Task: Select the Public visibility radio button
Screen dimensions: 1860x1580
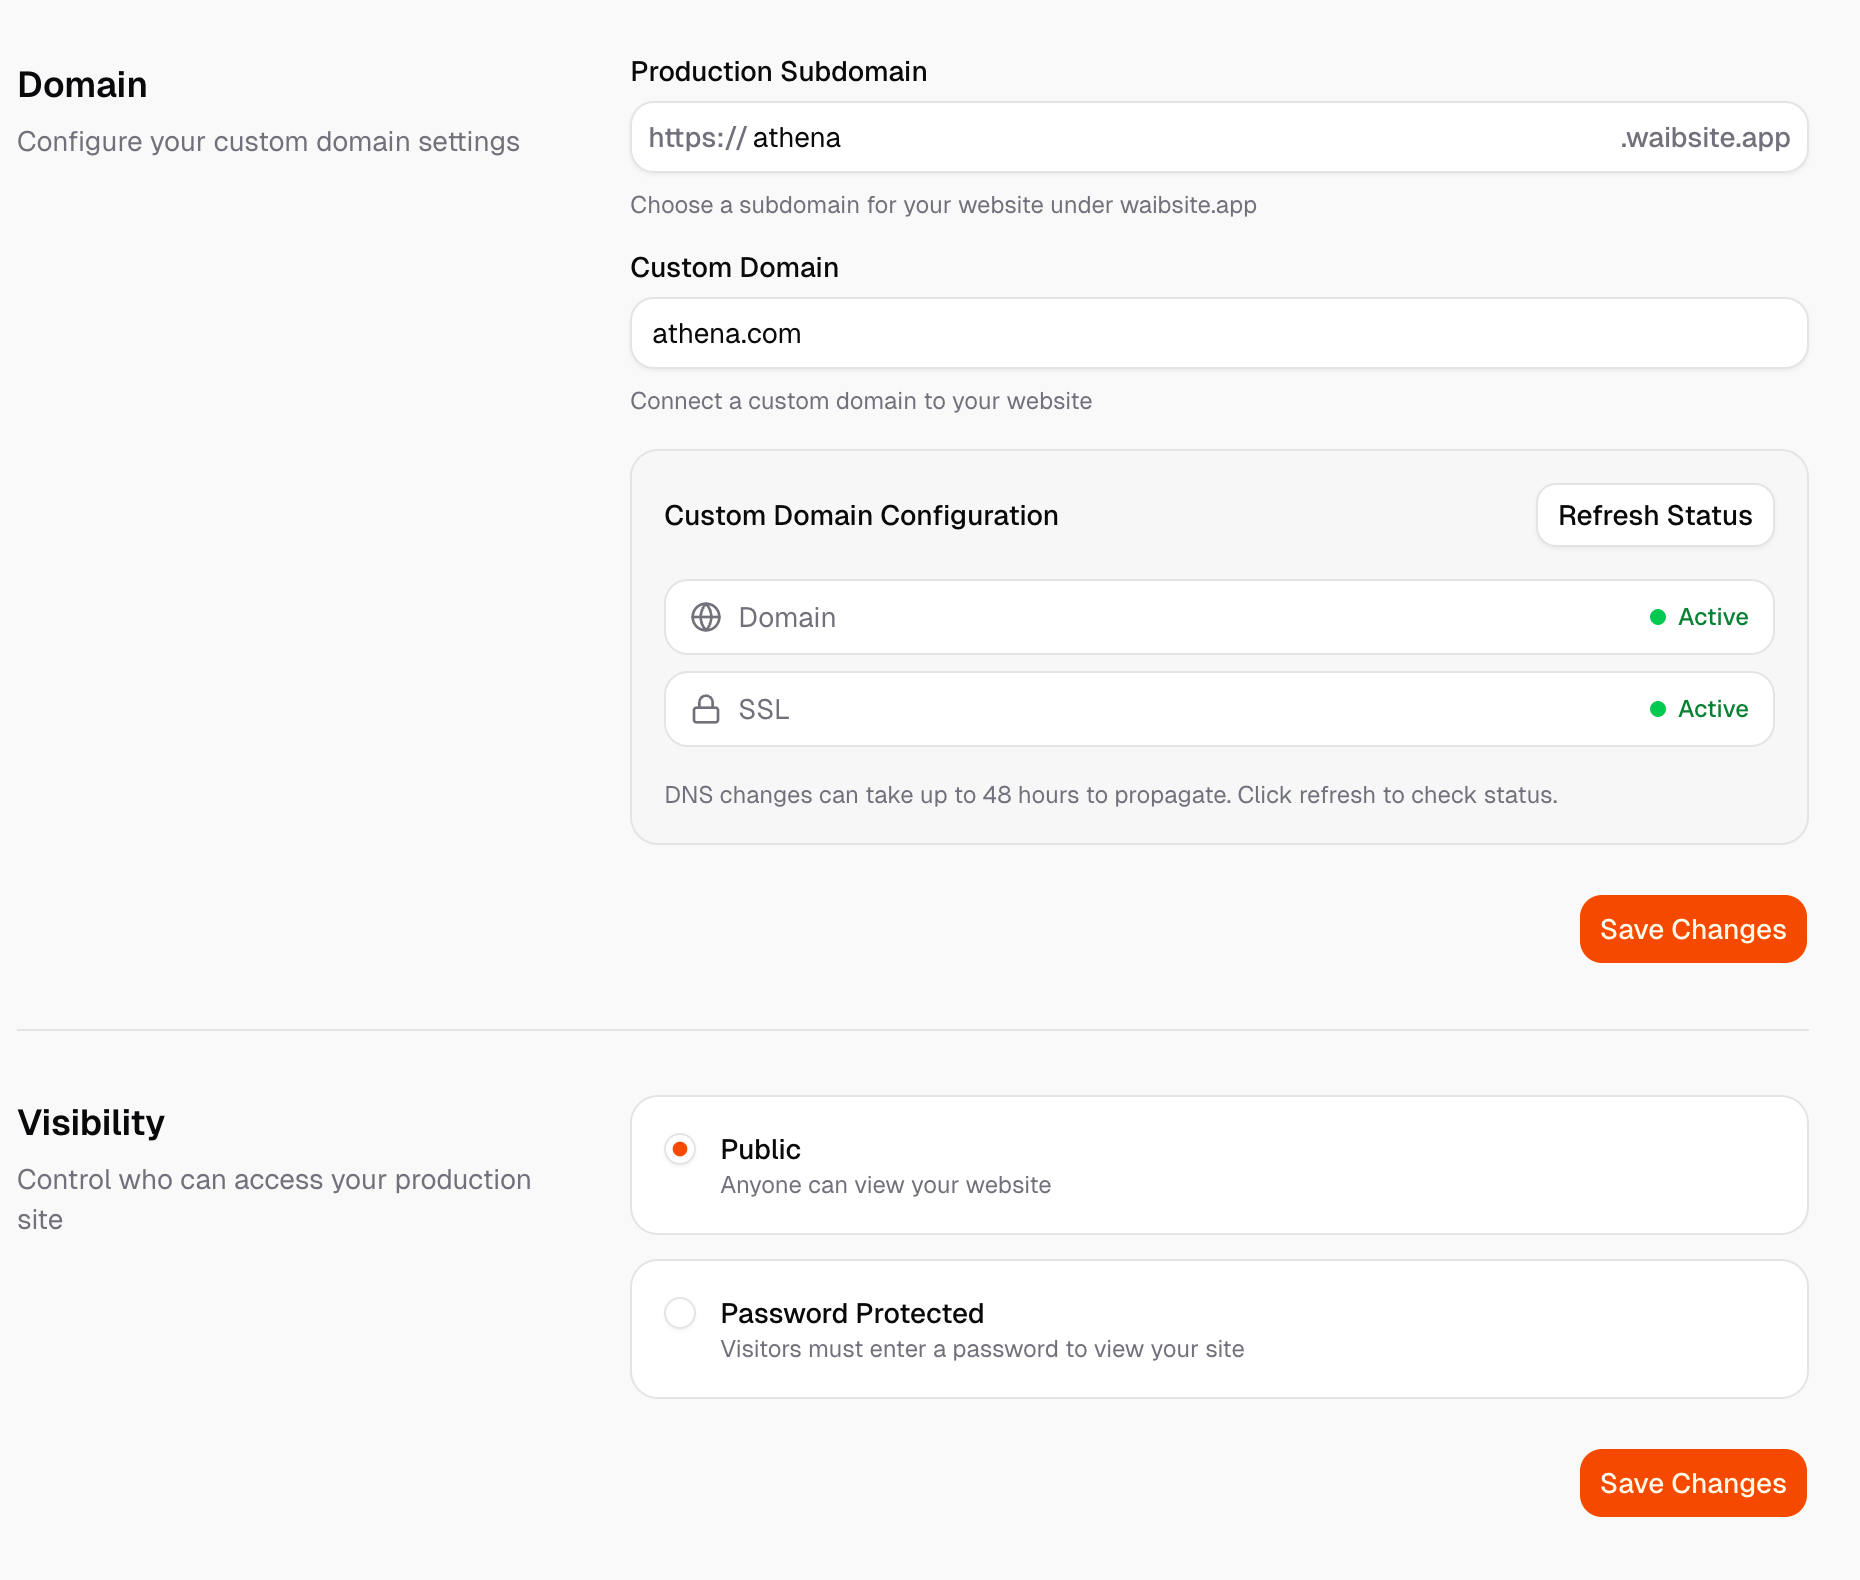Action: point(680,1149)
